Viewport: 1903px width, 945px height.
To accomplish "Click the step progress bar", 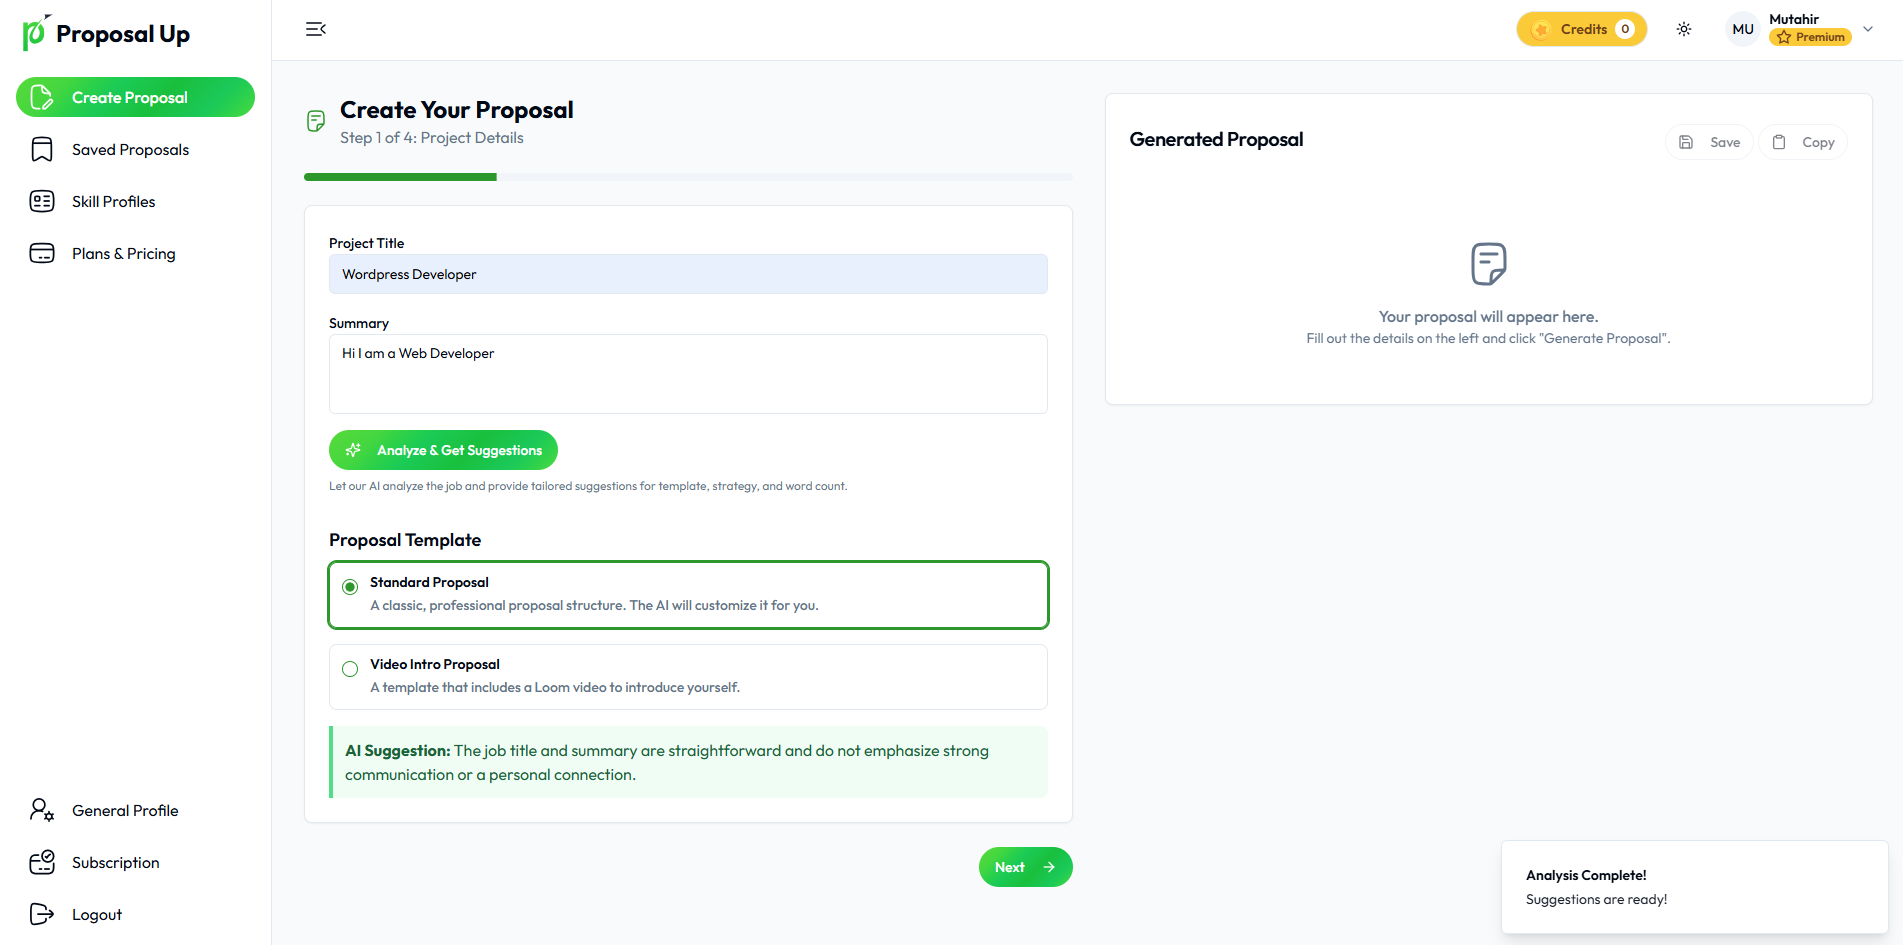I will (688, 177).
